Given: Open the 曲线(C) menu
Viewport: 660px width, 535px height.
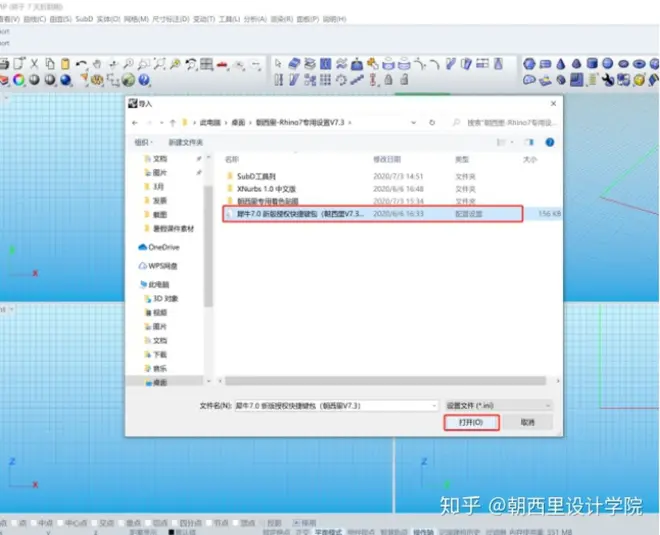Looking at the screenshot, I should (x=35, y=19).
